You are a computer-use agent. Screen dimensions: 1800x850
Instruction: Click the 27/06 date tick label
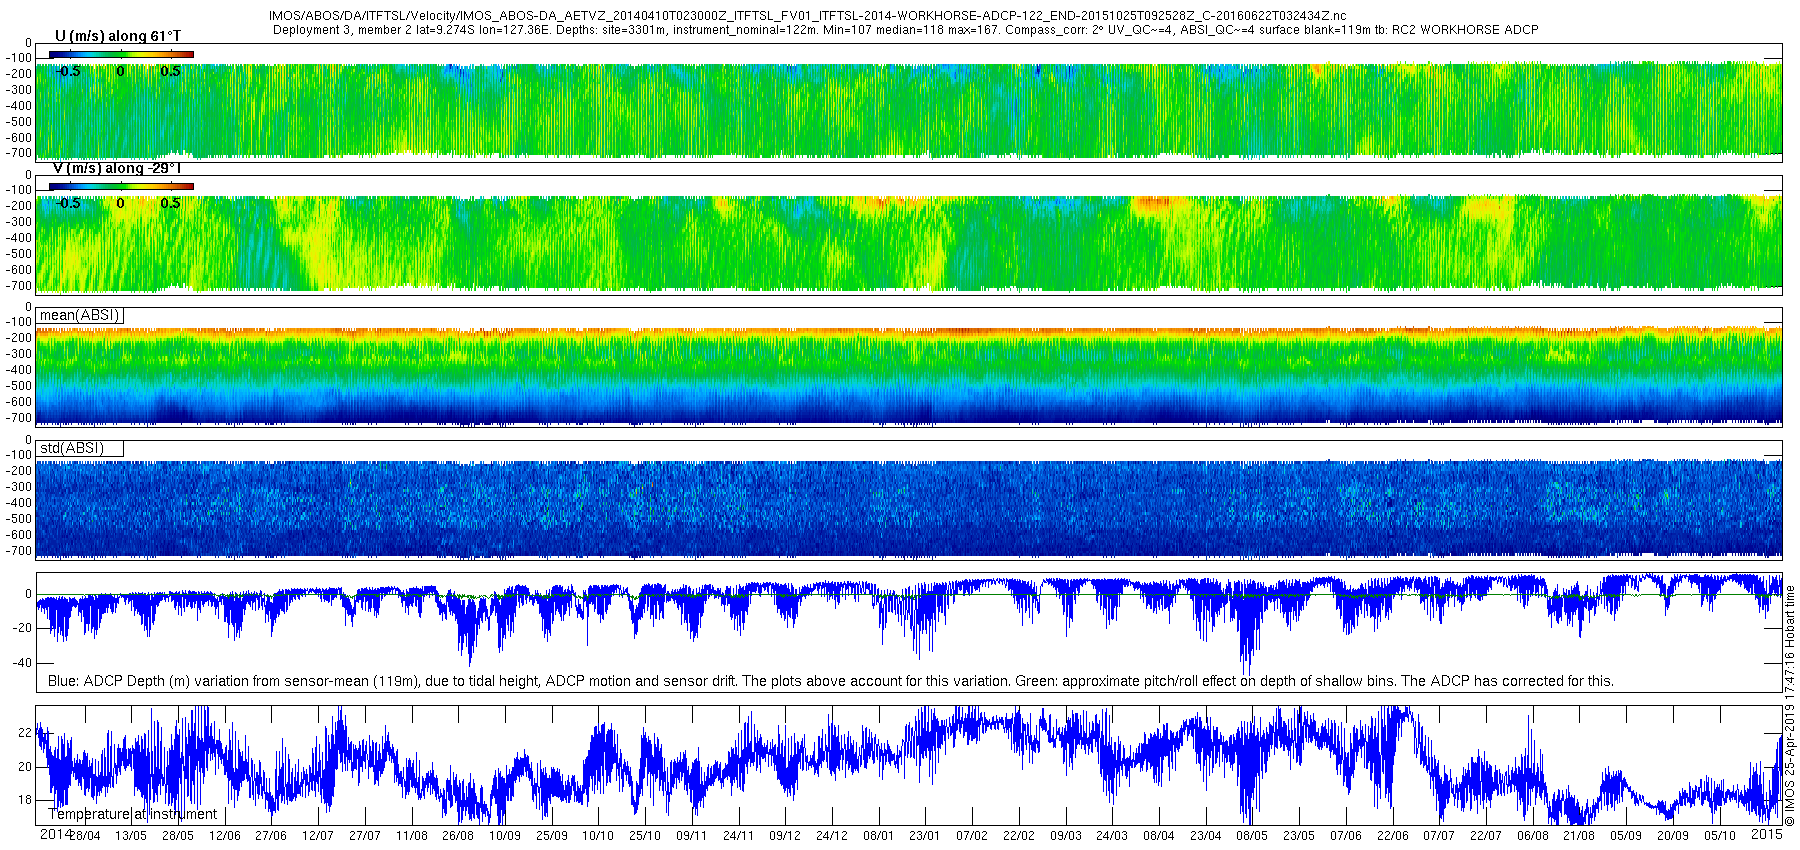click(271, 836)
